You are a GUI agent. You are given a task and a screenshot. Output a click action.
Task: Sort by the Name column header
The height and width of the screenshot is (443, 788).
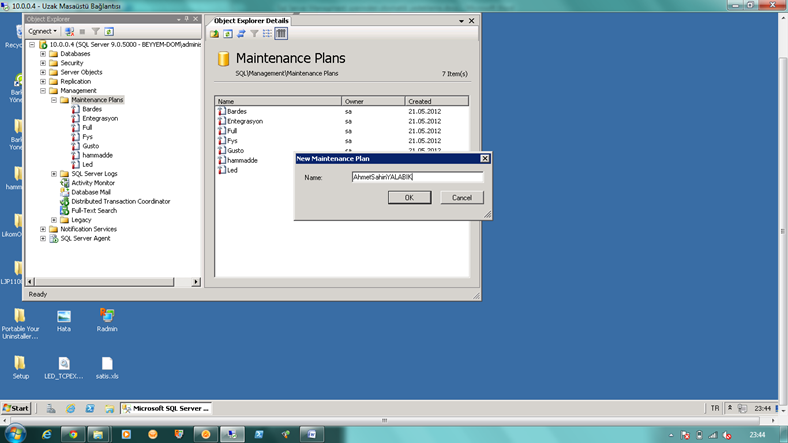coord(278,101)
